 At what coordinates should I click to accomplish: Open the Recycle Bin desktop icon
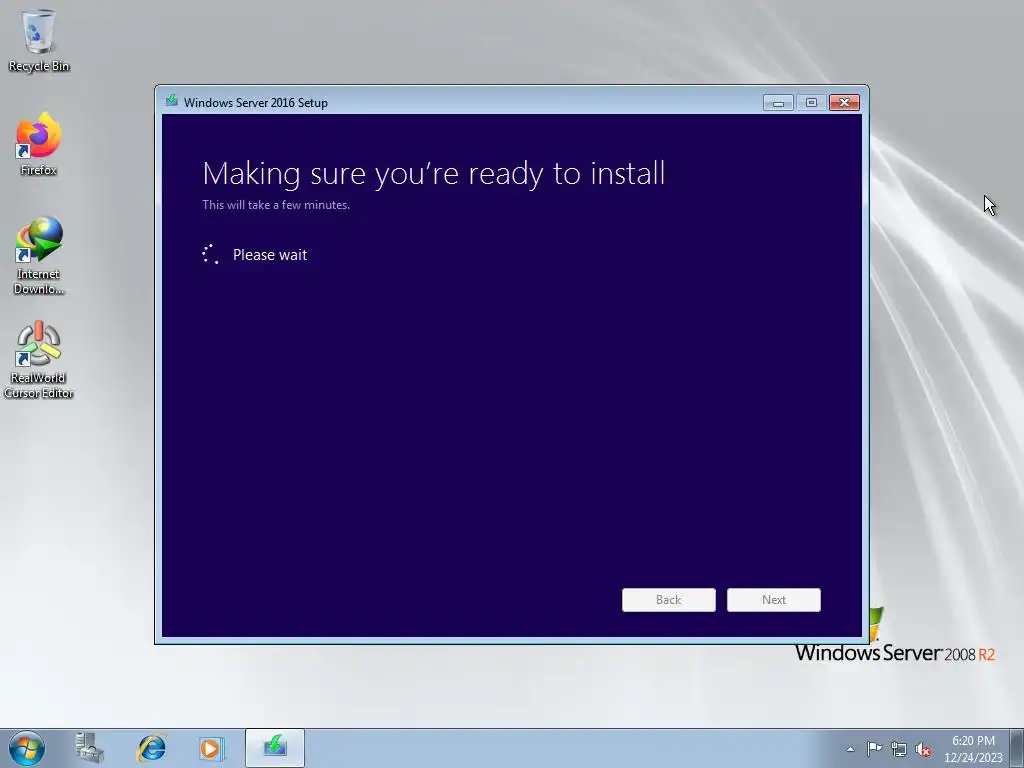point(39,40)
